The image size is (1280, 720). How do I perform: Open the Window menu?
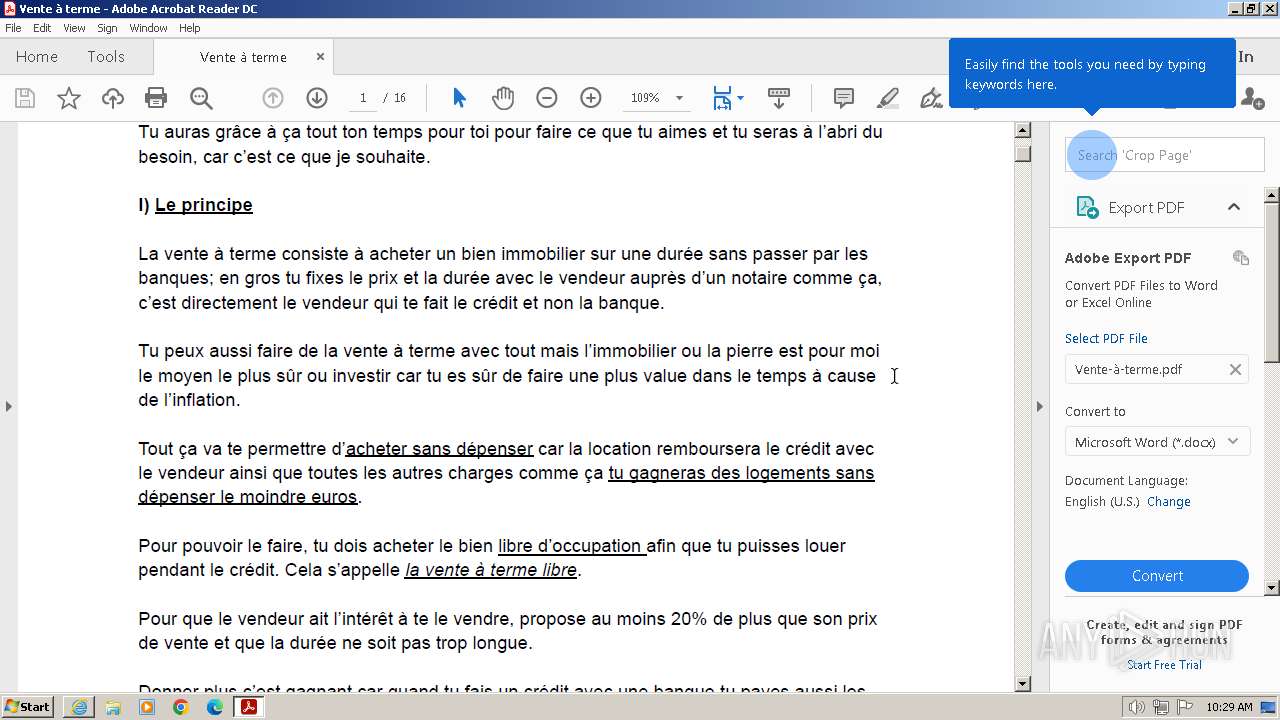pyautogui.click(x=148, y=28)
